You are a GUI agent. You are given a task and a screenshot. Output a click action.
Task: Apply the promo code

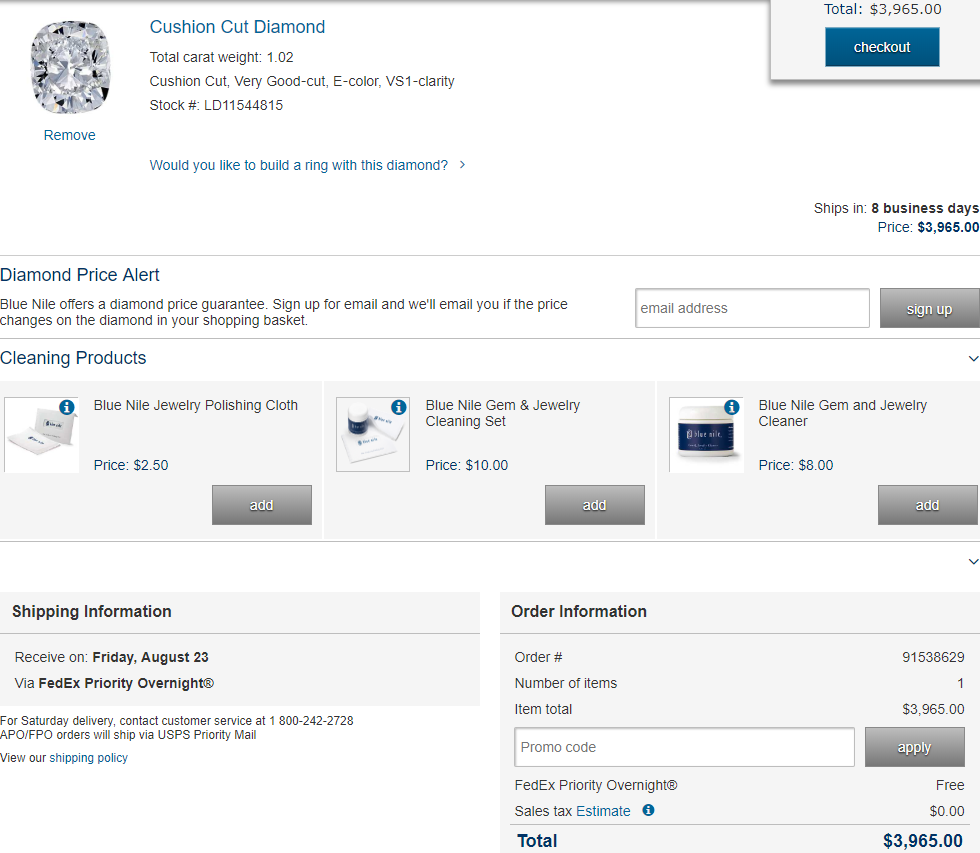[x=914, y=747]
